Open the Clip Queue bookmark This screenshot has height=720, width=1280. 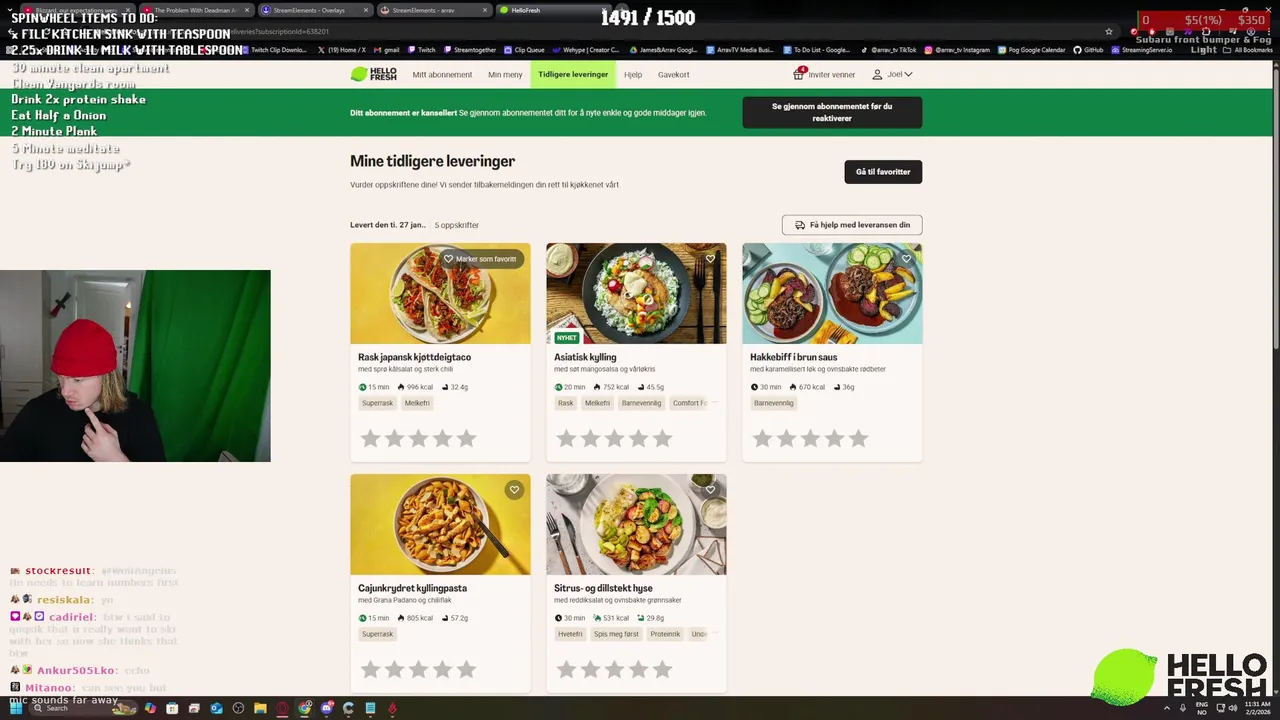[x=525, y=49]
